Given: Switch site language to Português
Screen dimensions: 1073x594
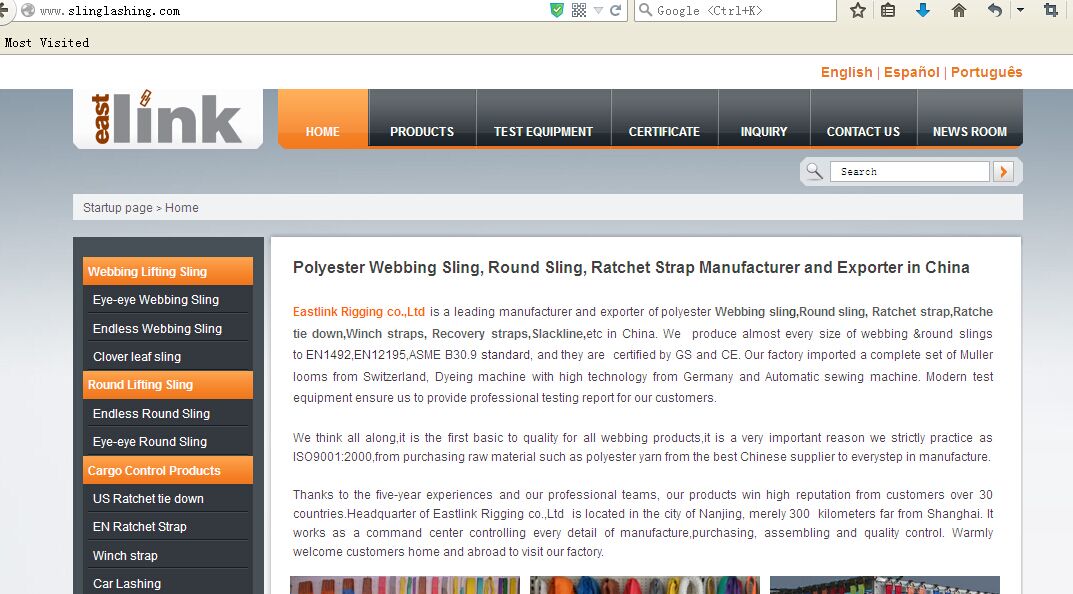Looking at the screenshot, I should pos(986,72).
